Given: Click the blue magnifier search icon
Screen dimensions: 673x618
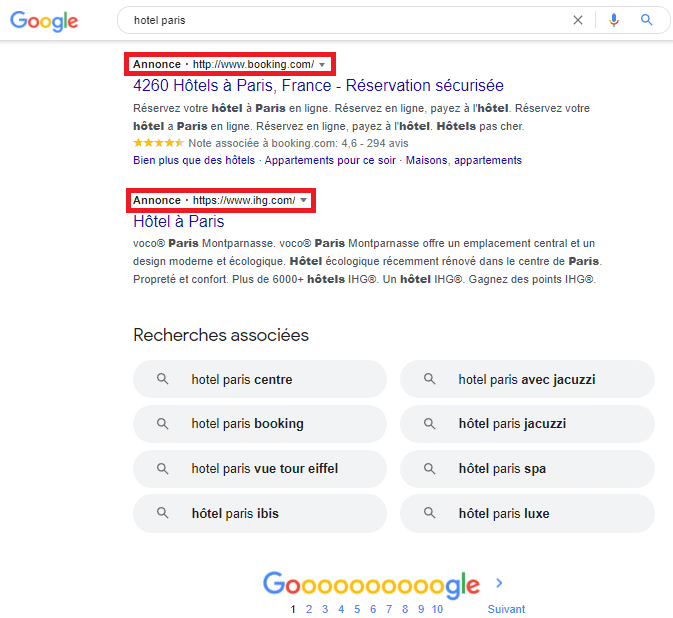Looking at the screenshot, I should tap(646, 20).
